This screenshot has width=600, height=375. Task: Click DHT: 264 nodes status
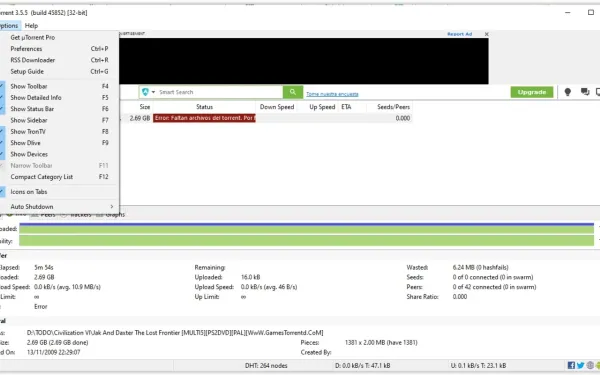[x=266, y=365]
